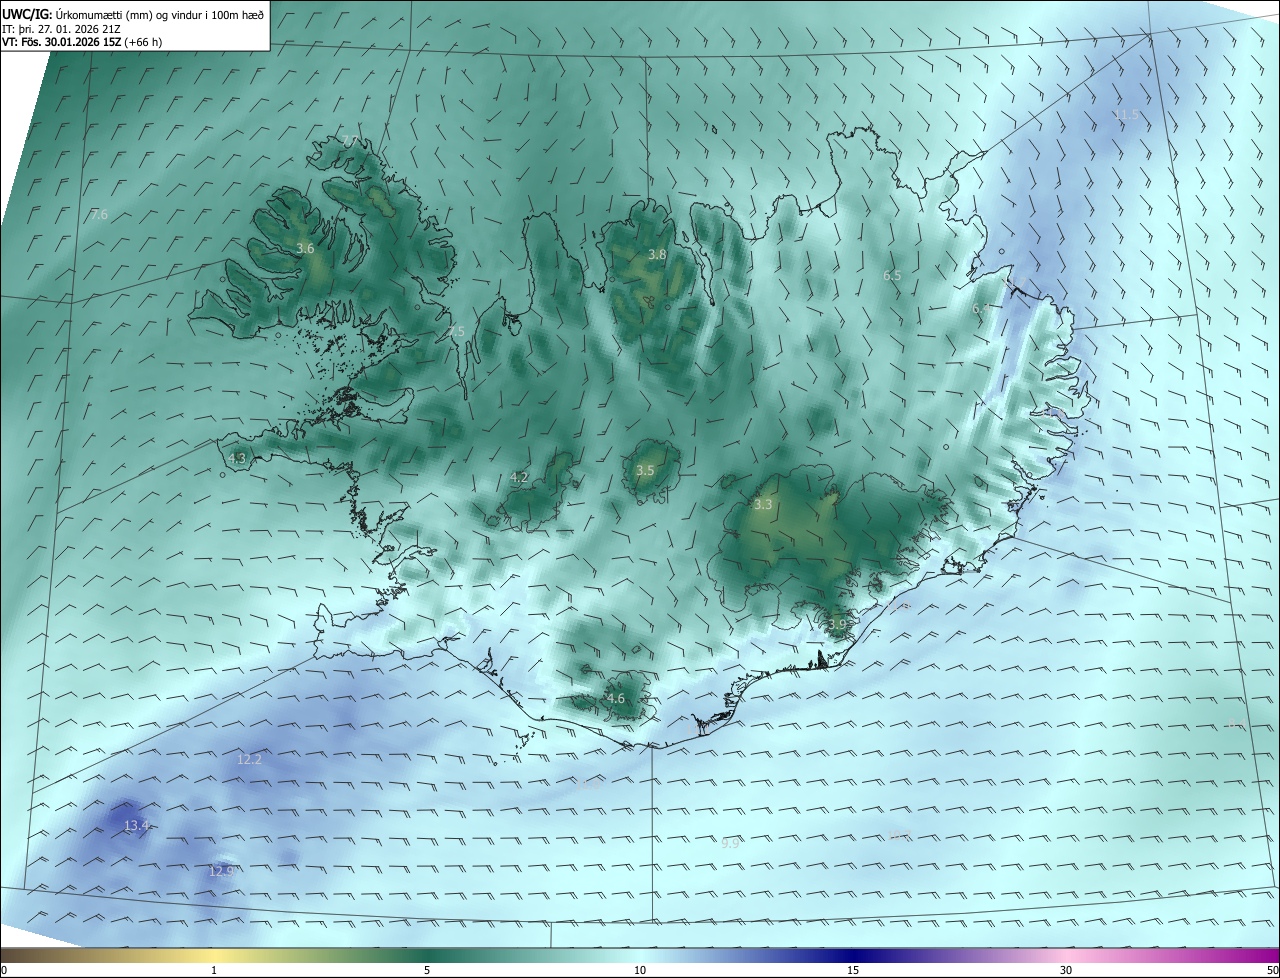Click the color scale tick label "50"
This screenshot has width=1280, height=978.
coord(1271,970)
